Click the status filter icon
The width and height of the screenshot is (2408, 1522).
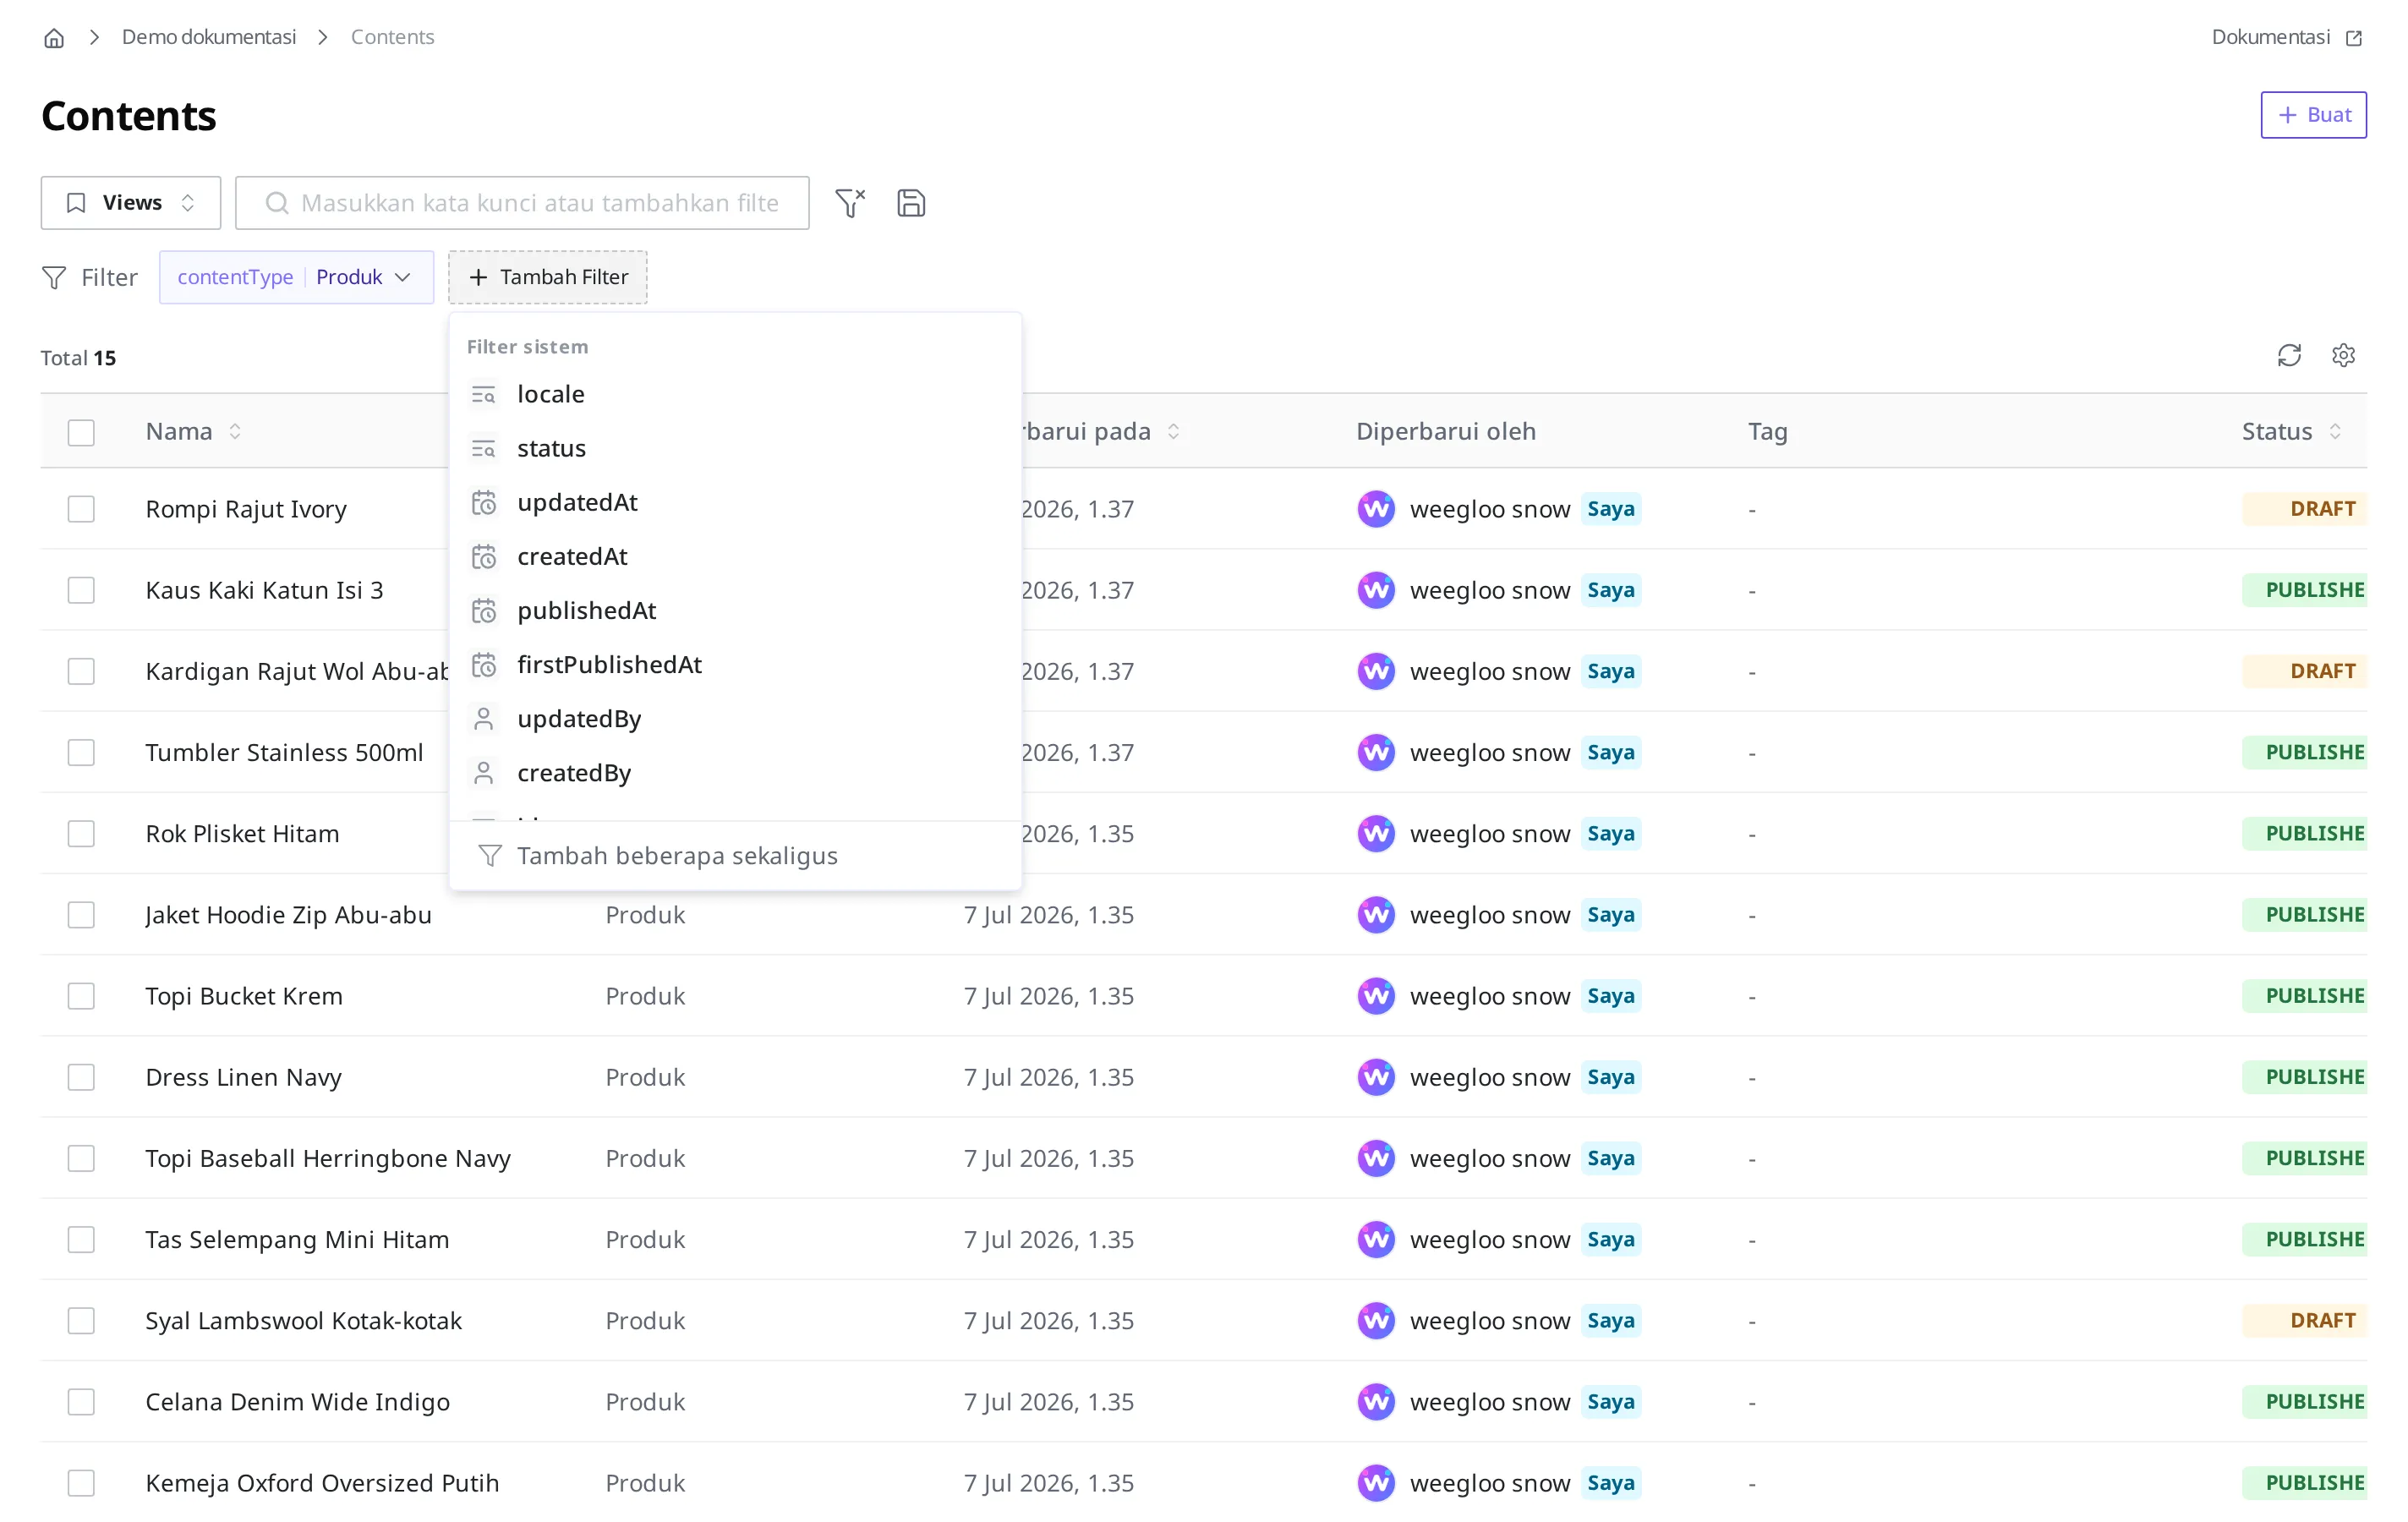[484, 449]
